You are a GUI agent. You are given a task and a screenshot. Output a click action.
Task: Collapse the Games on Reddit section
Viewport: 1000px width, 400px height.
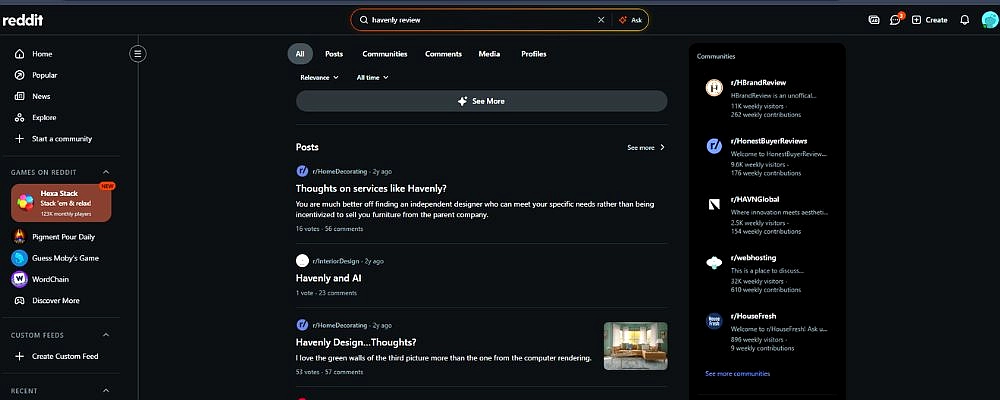point(106,172)
